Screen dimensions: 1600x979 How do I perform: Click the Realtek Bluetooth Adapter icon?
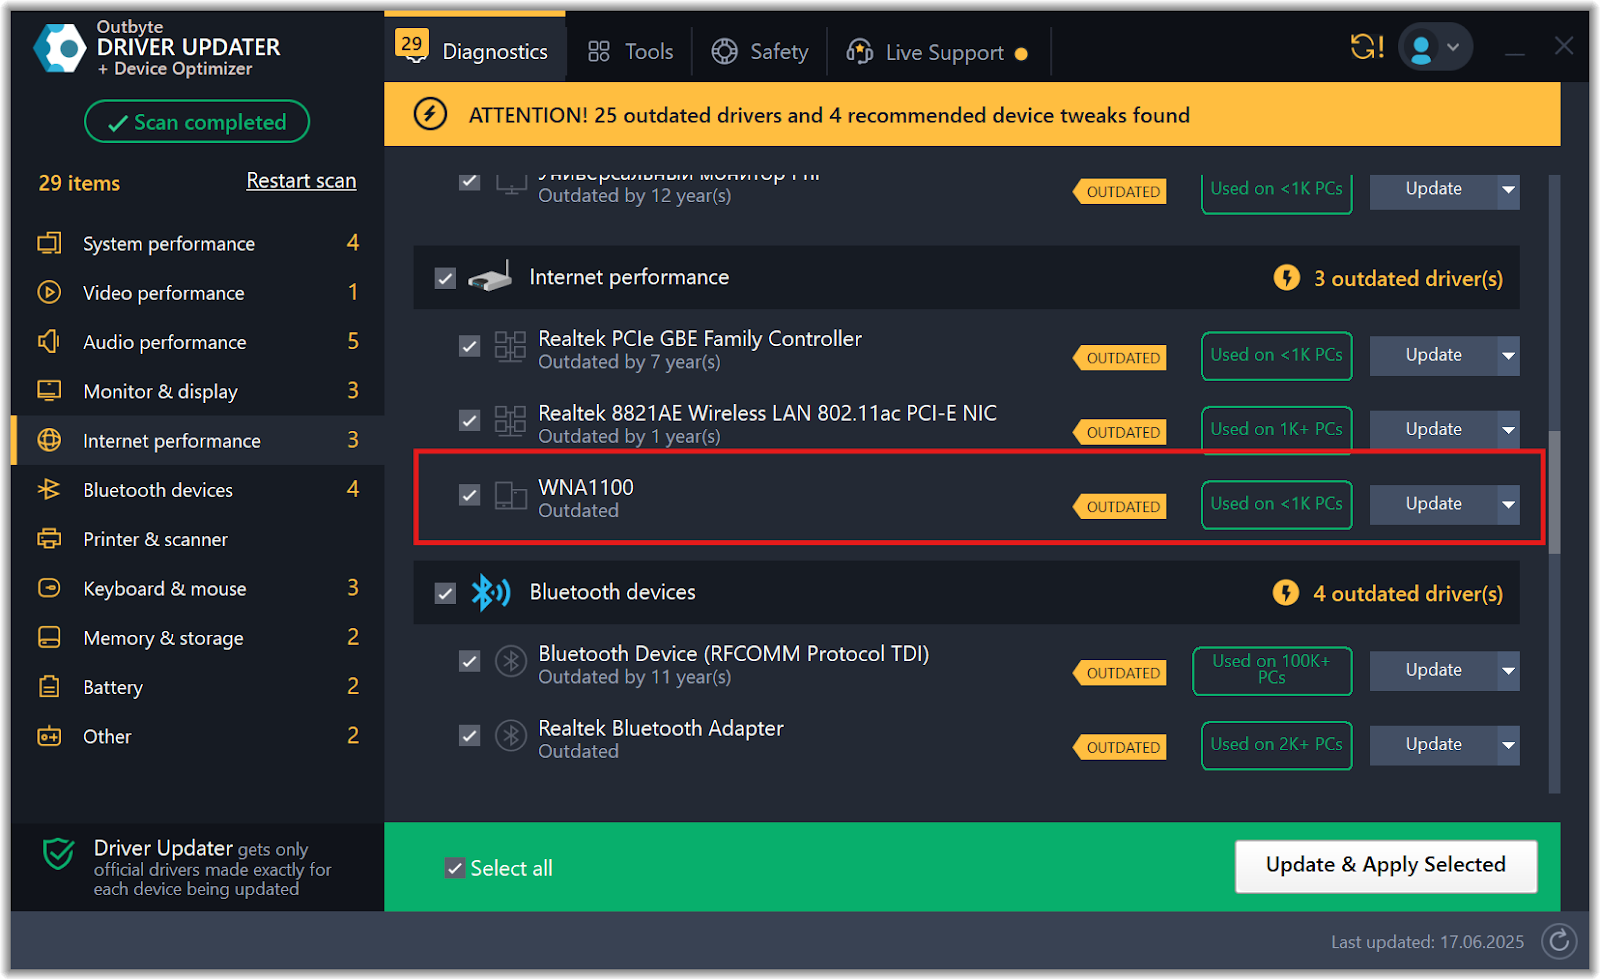tap(511, 735)
